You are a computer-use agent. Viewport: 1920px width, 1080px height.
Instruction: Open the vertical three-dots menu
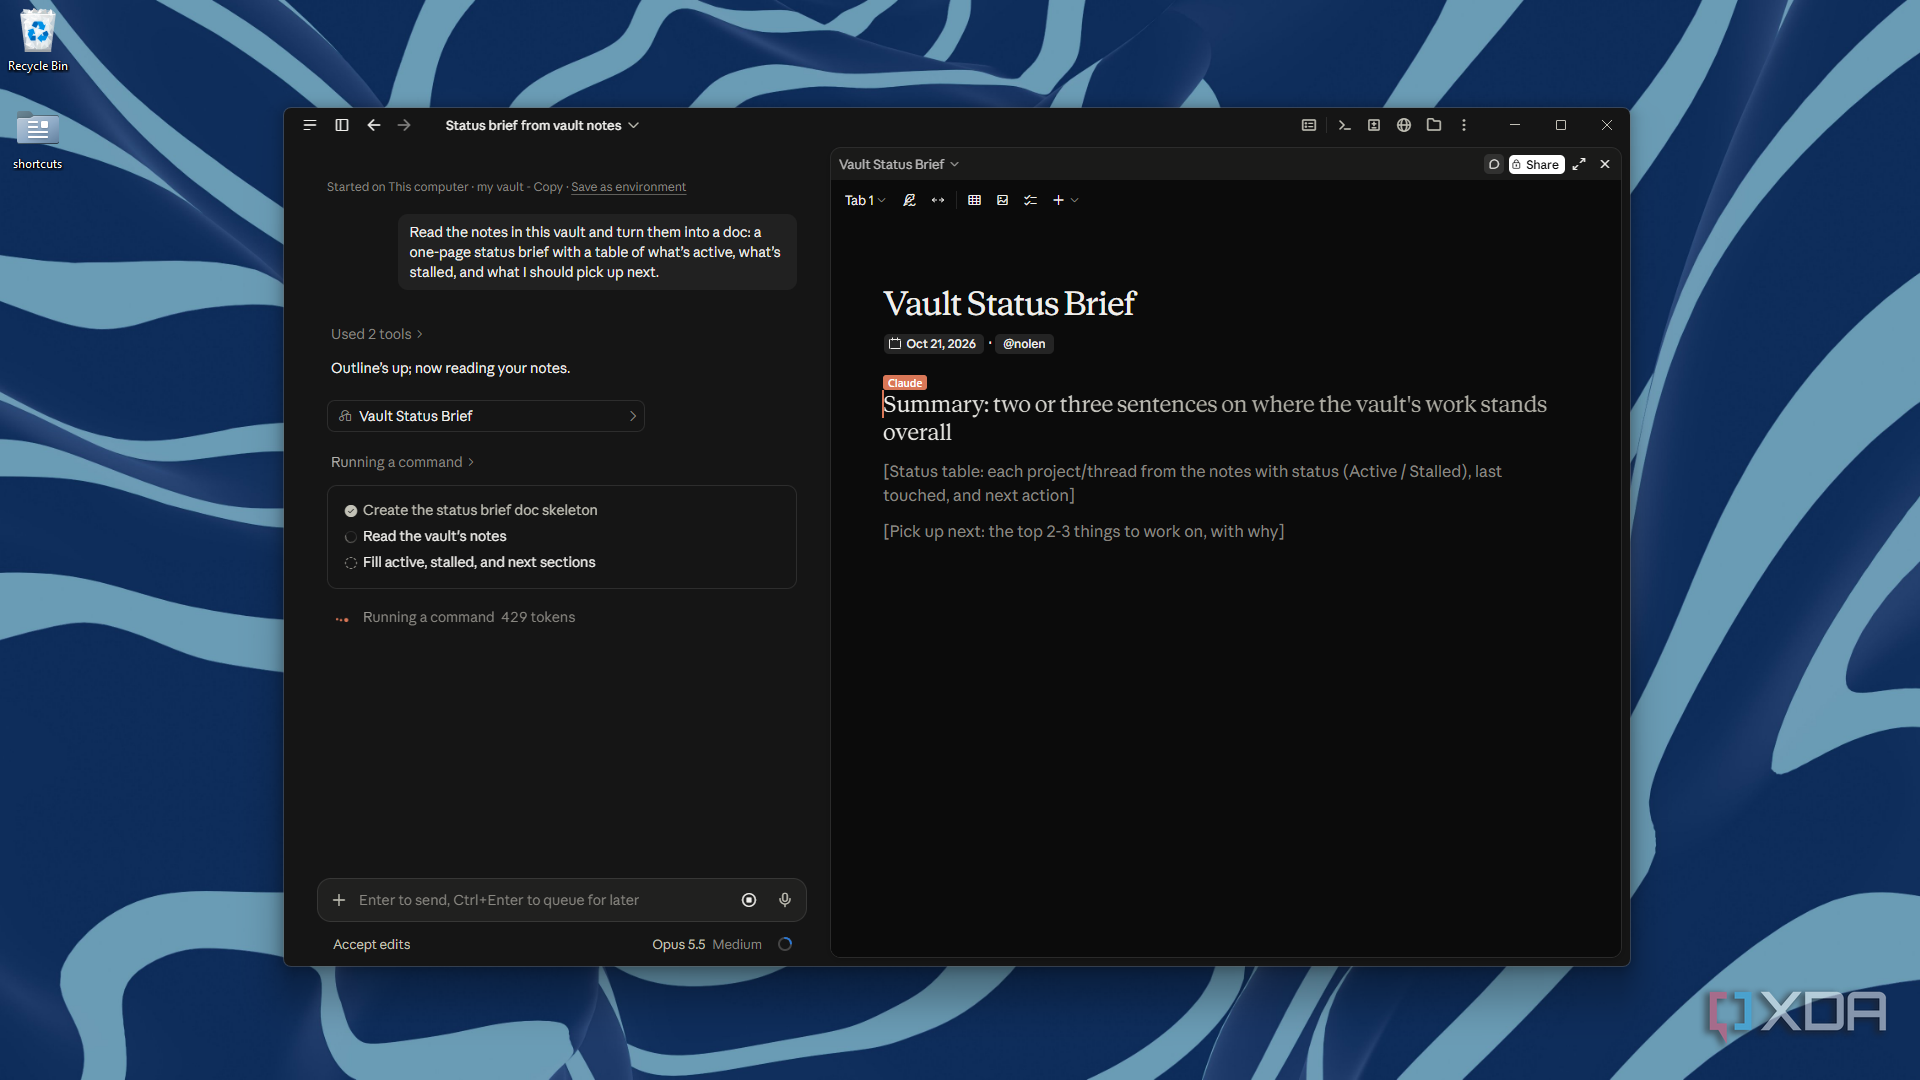click(1464, 125)
